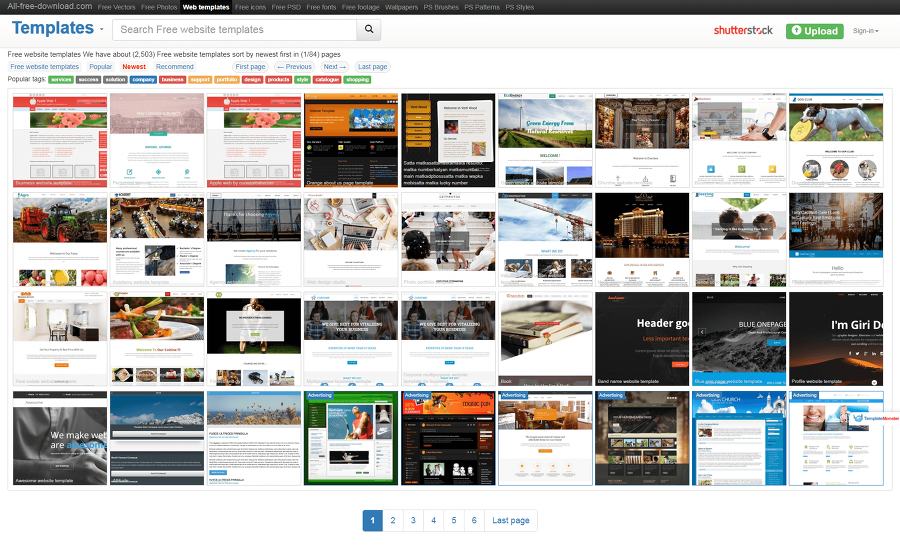Image resolution: width=900 pixels, height=546 pixels.
Task: Click the All-free-download.com site logo
Action: click(49, 6)
